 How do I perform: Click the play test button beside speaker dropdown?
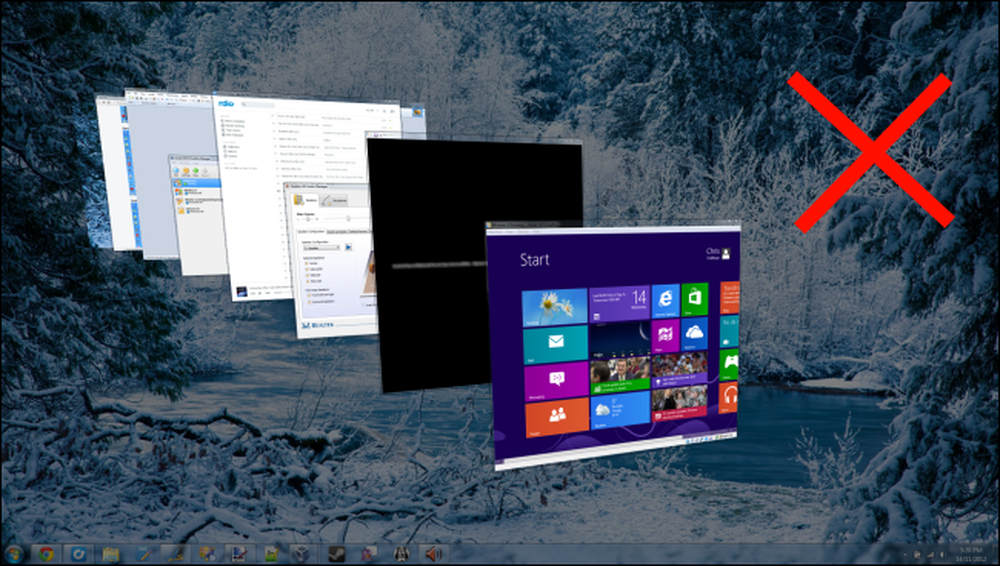(x=348, y=247)
